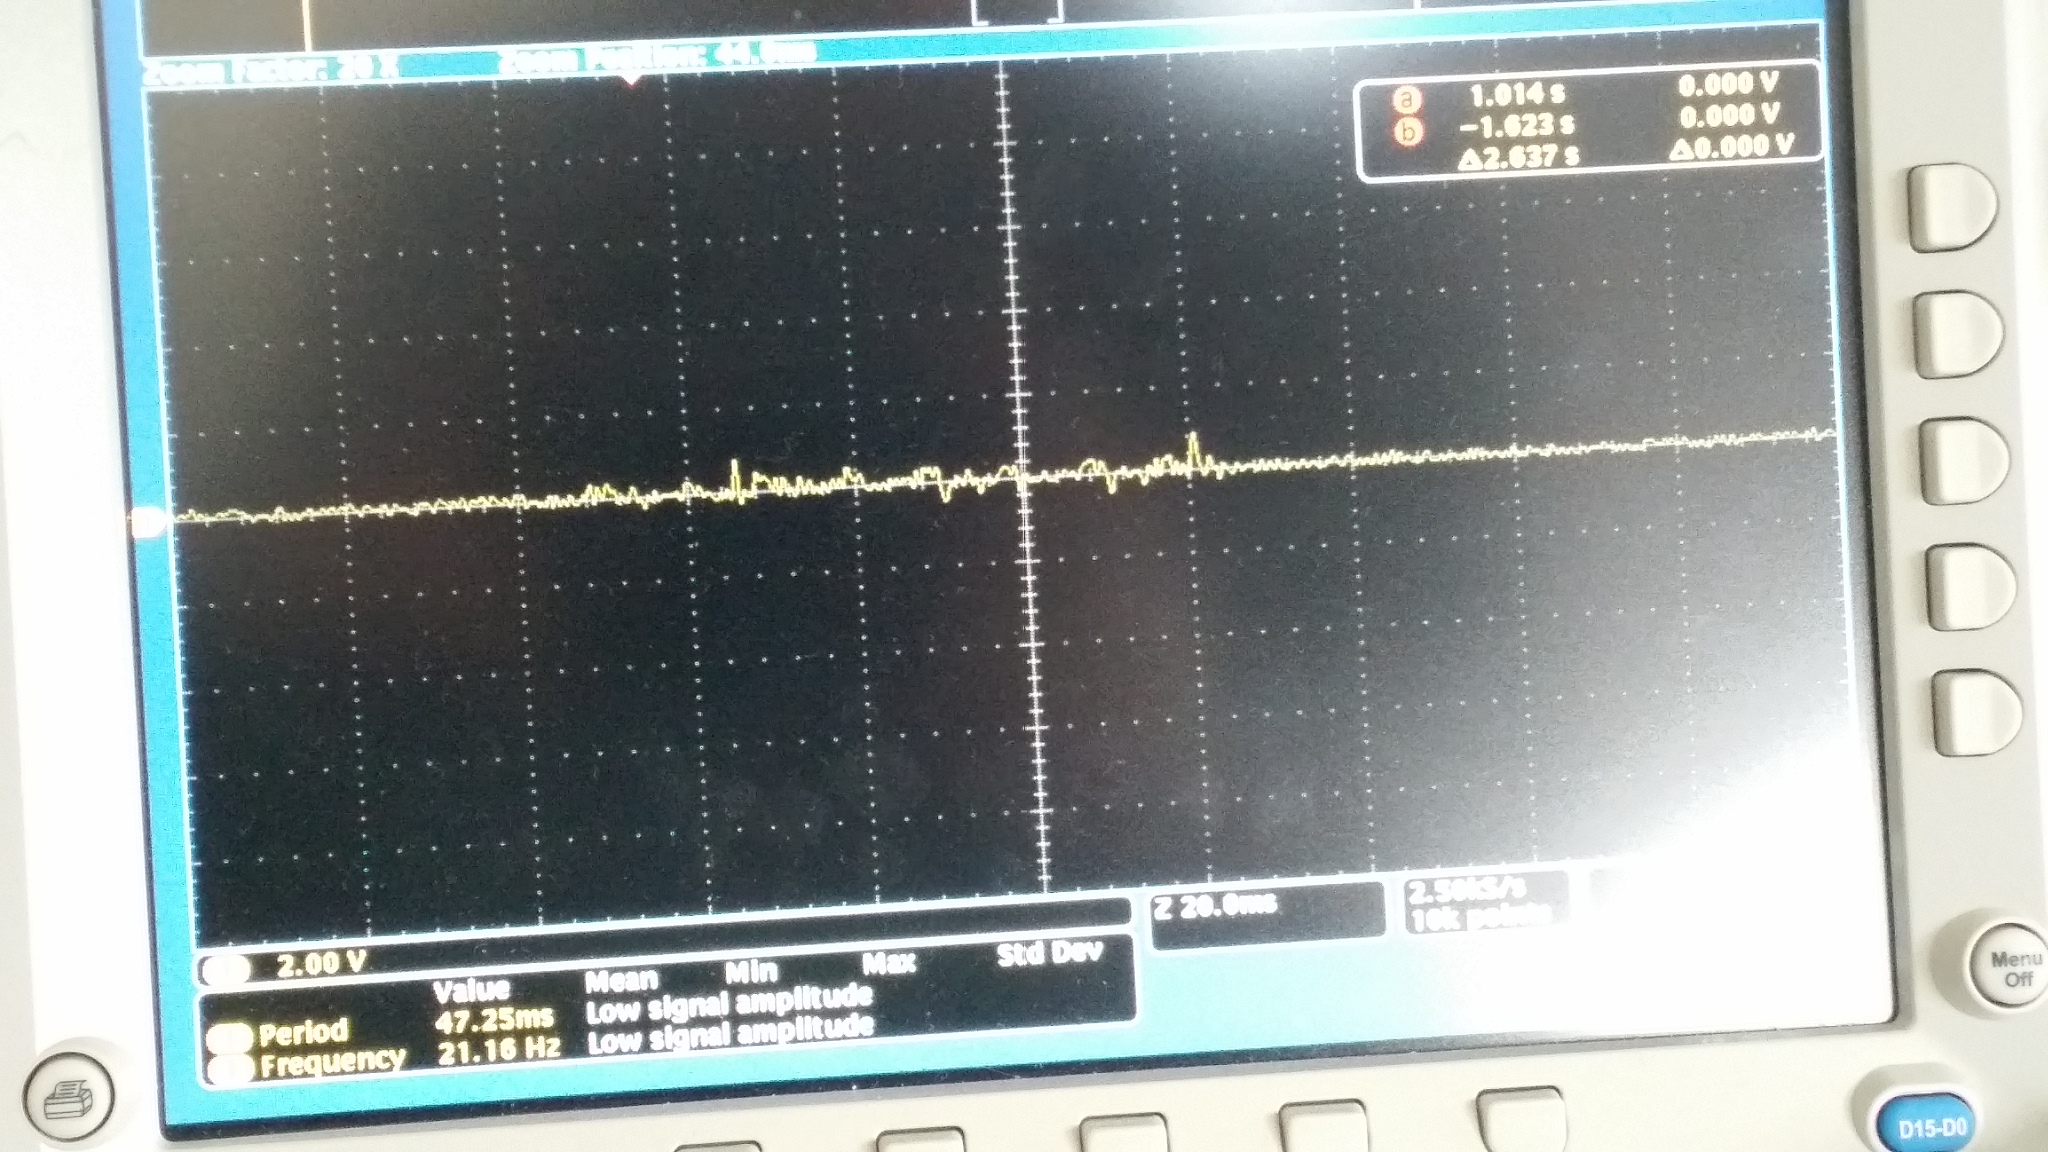The height and width of the screenshot is (1152, 2048).
Task: Tap the yellow badge beside Frequency measurement
Action: (x=231, y=1070)
